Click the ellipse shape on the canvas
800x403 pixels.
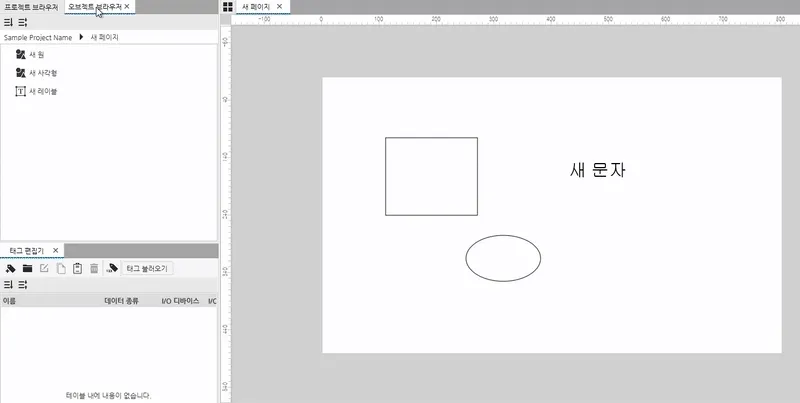503,258
